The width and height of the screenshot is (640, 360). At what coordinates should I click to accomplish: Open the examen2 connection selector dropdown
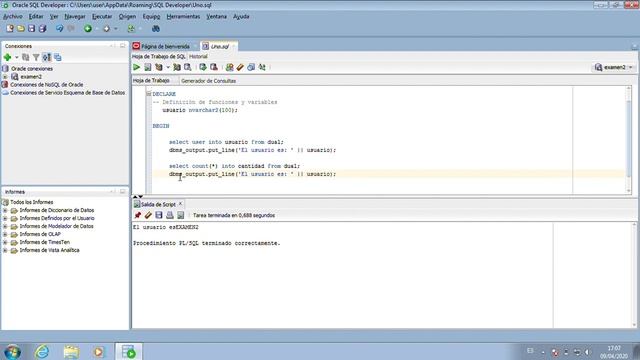click(x=613, y=67)
